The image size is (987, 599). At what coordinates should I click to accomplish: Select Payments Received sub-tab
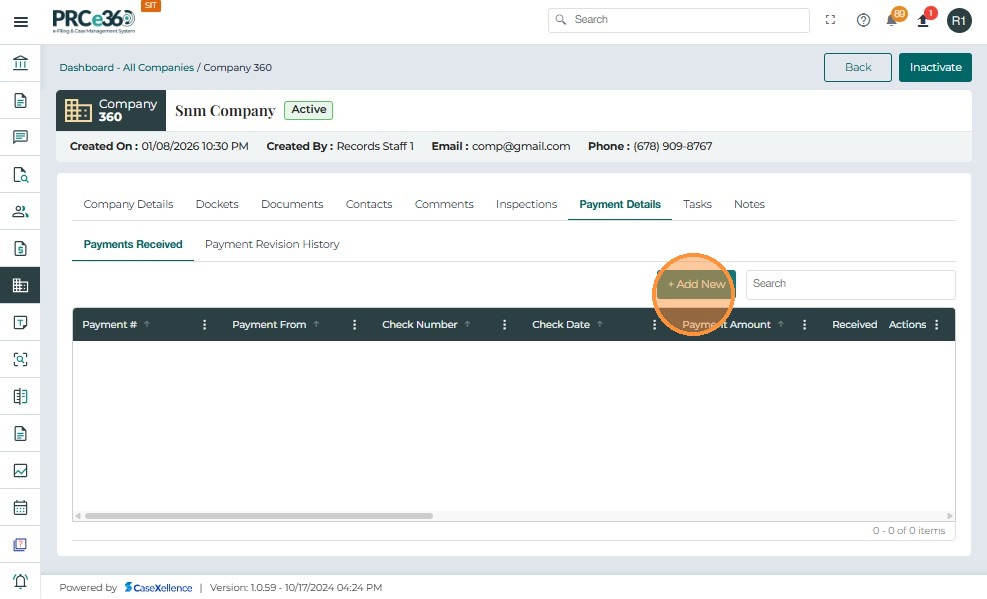133,245
